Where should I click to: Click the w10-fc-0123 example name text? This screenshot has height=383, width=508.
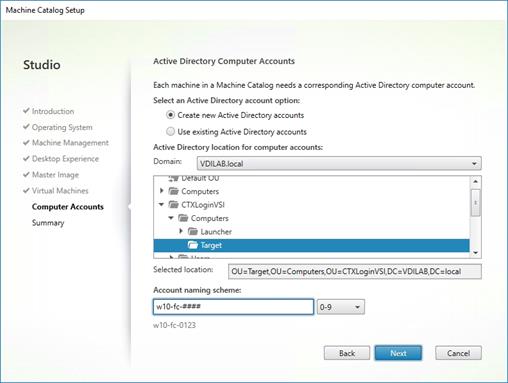pos(174,325)
